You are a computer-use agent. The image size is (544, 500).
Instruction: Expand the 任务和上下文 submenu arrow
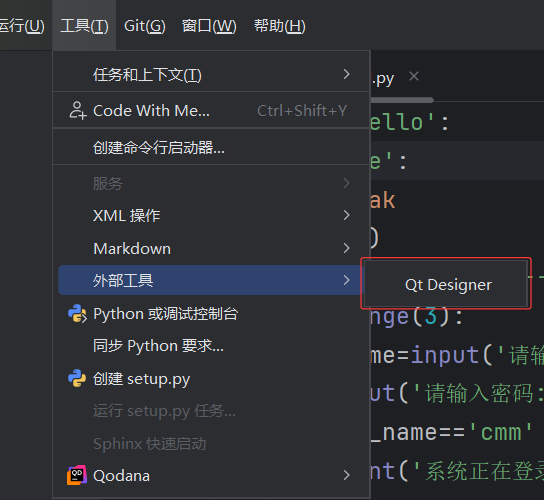346,74
